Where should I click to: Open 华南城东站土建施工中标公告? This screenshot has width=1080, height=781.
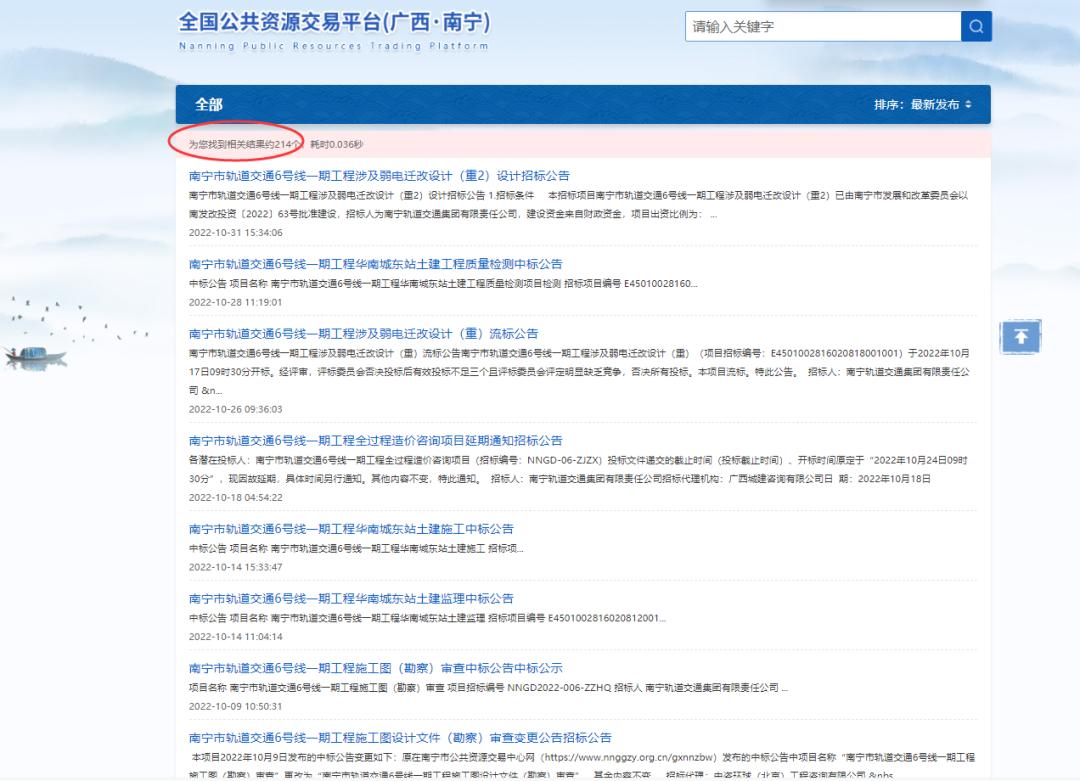351,529
